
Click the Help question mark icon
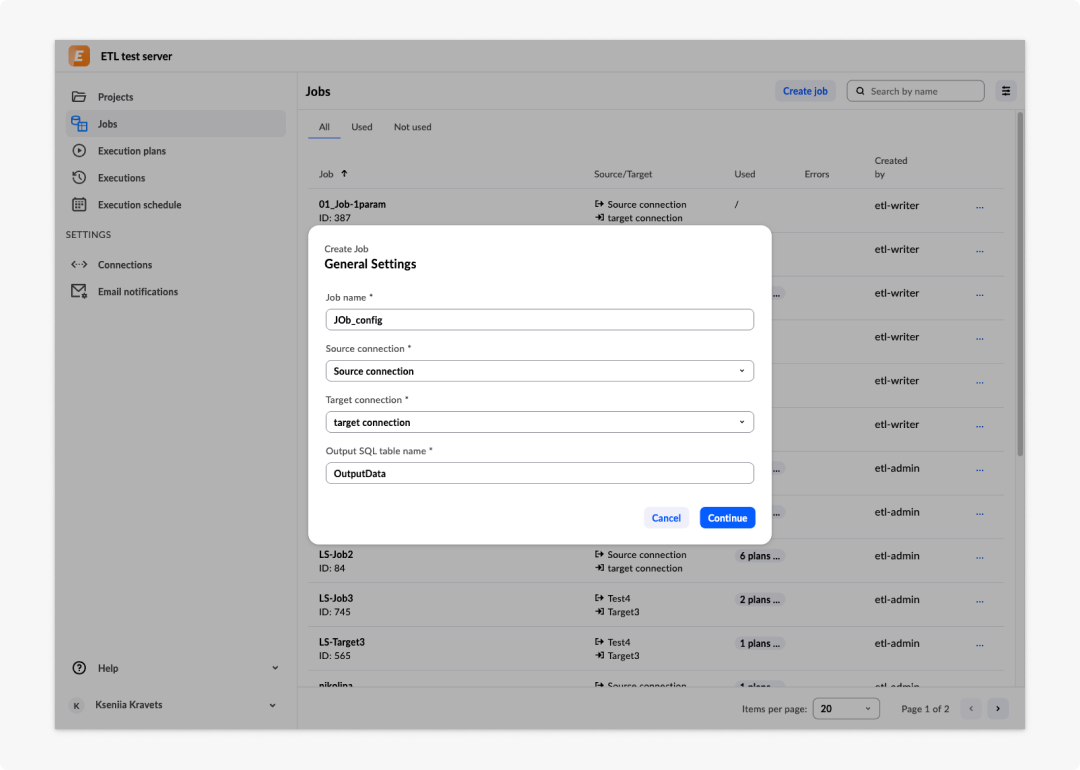point(79,667)
